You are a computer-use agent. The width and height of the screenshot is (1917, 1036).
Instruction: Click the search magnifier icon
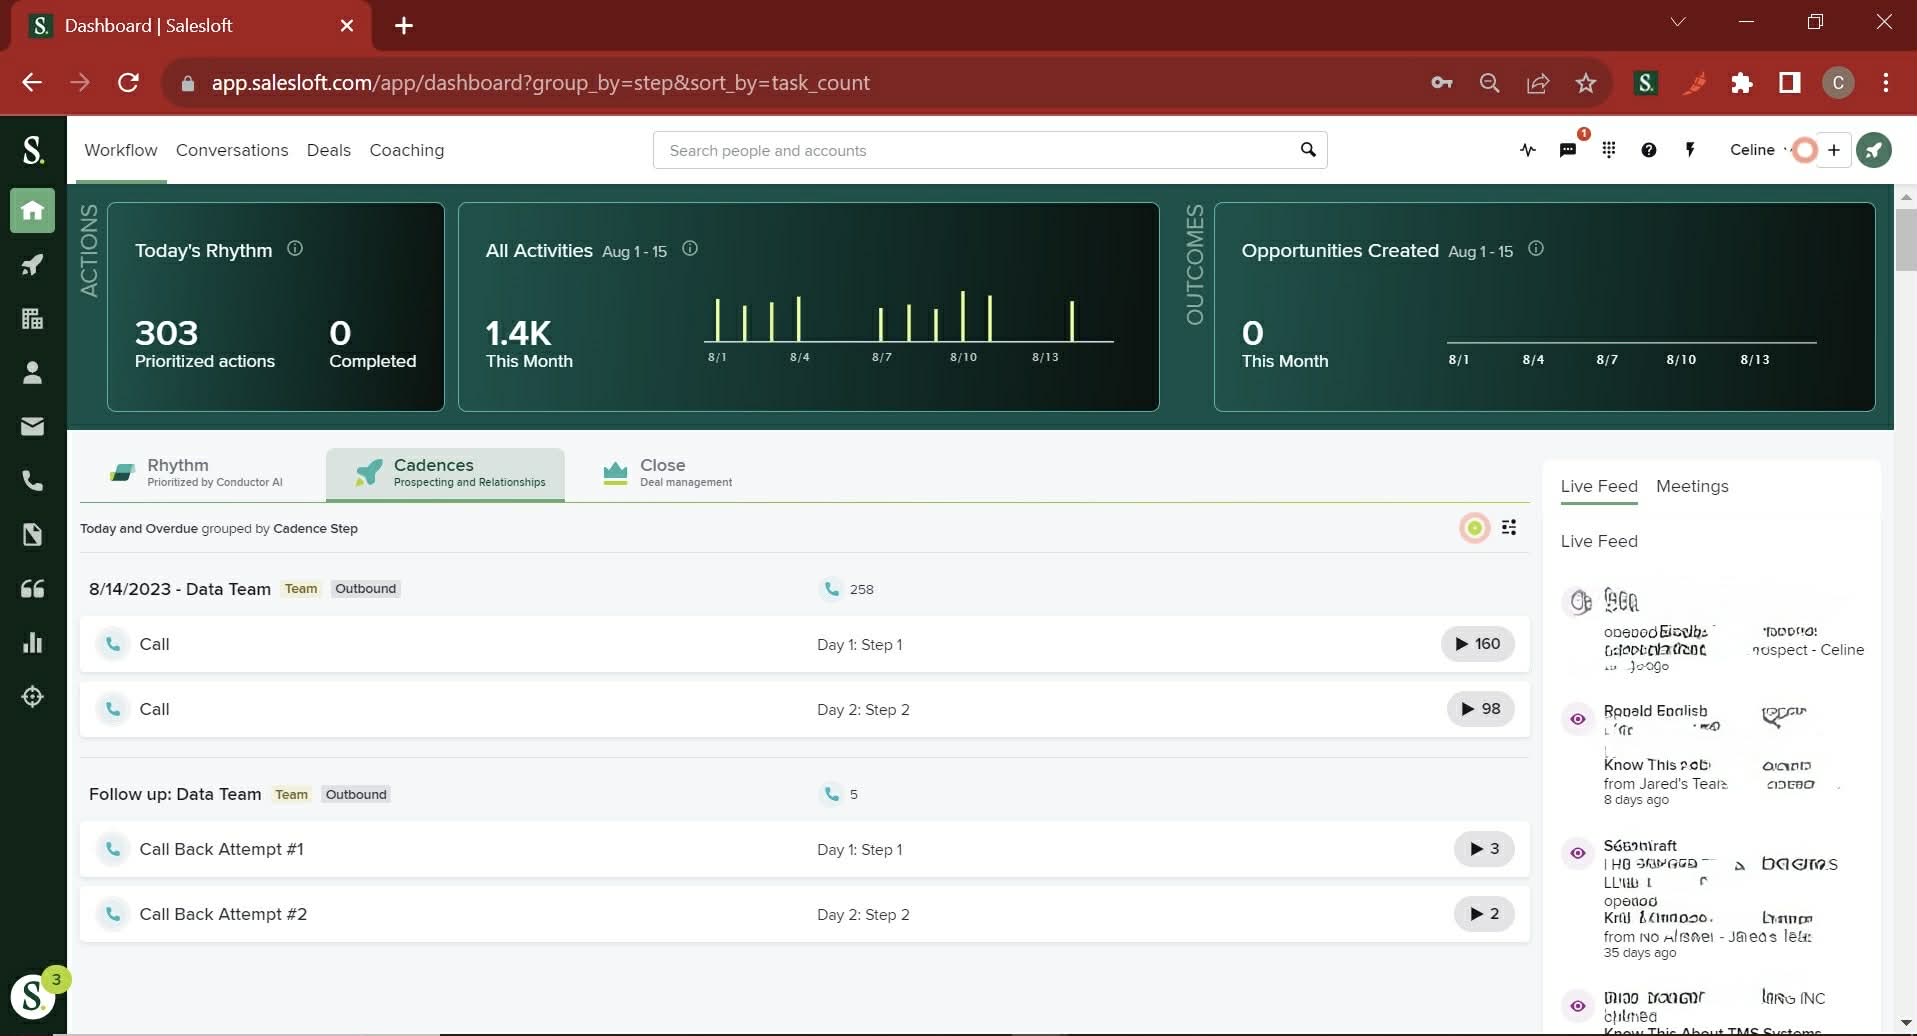[1308, 150]
